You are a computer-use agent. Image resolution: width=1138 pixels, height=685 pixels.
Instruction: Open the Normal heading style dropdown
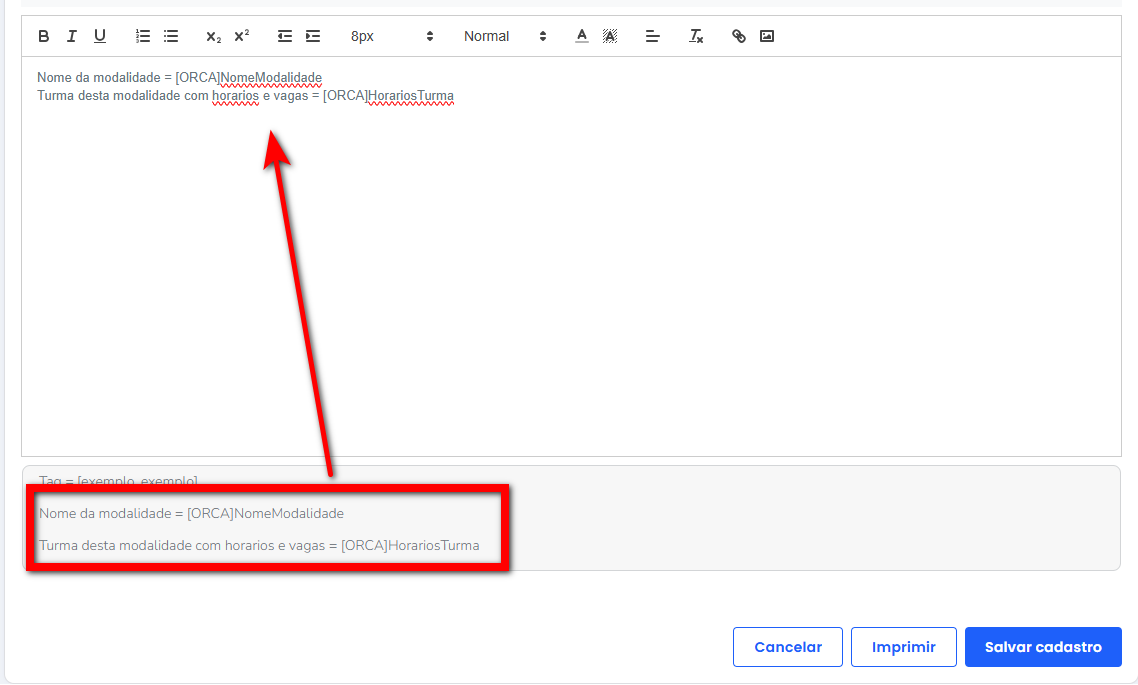pos(505,36)
